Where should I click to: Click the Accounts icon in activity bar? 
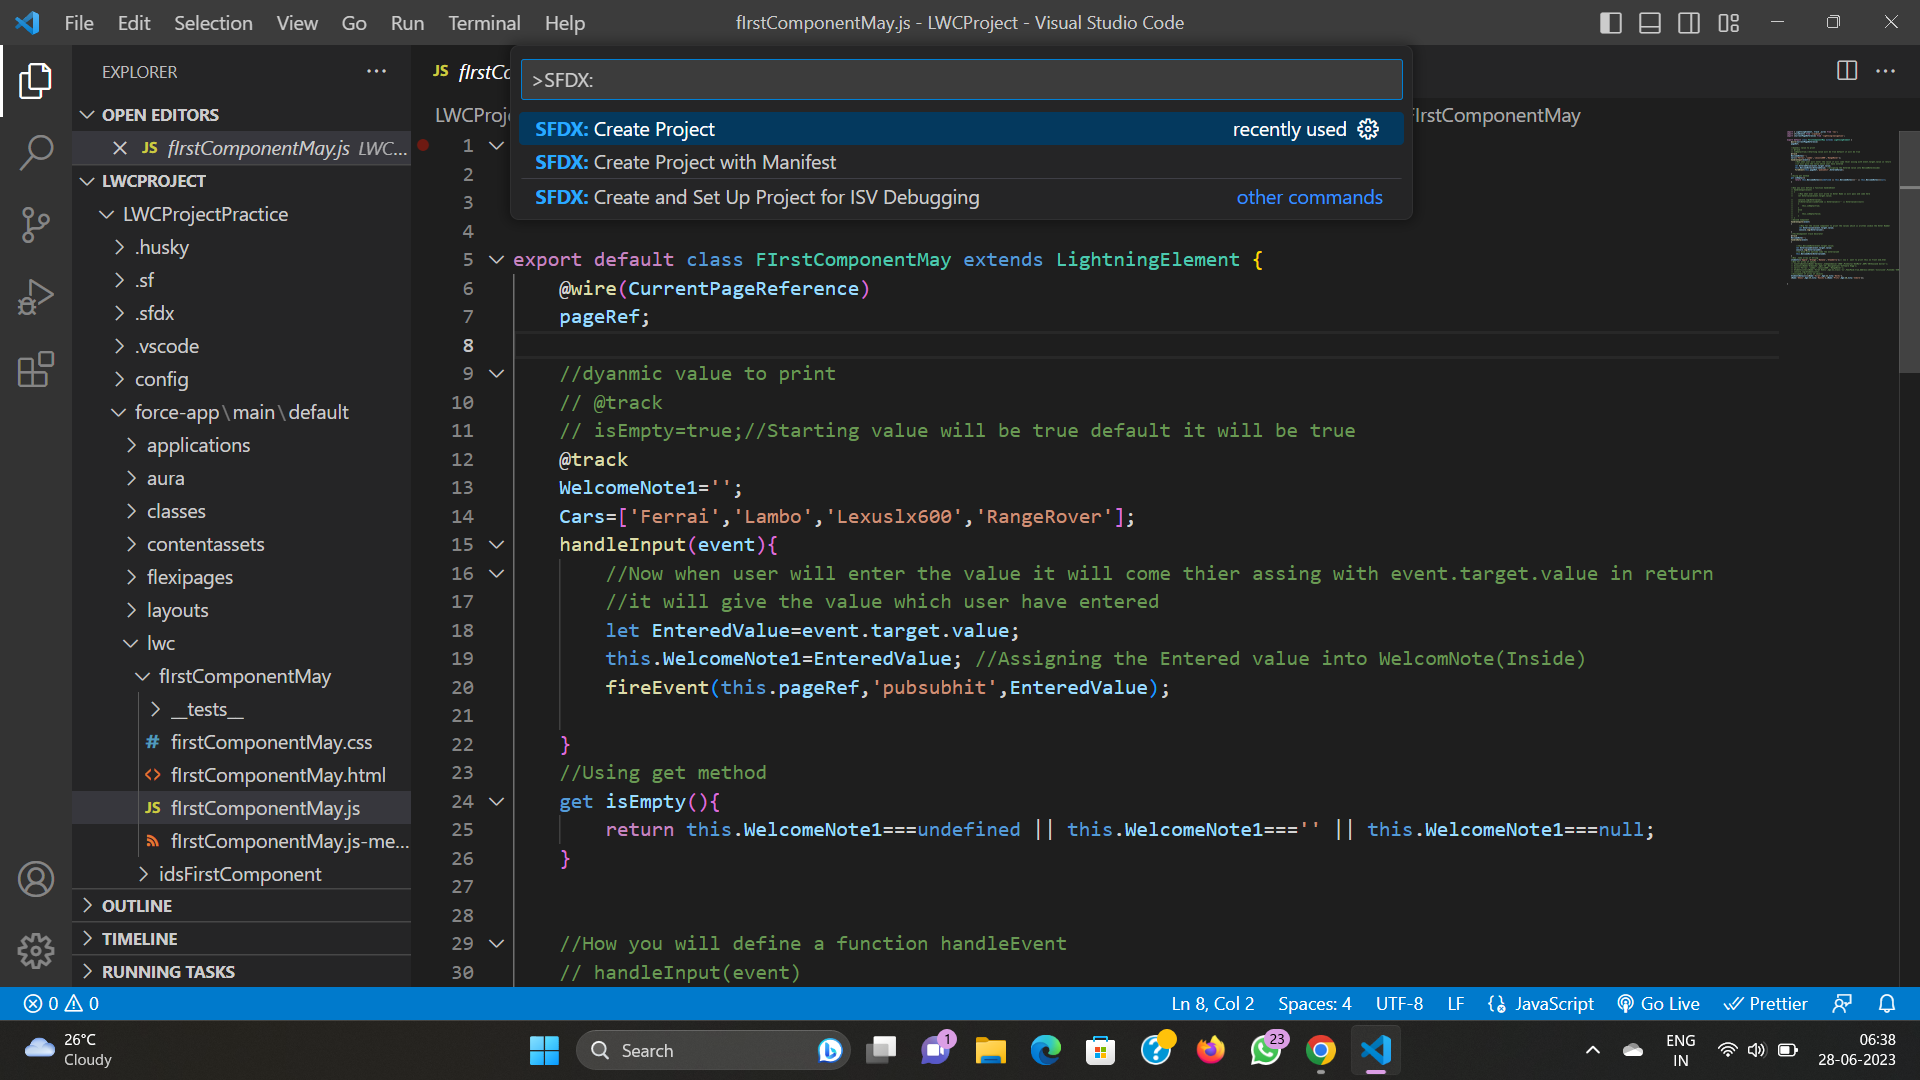click(x=36, y=879)
